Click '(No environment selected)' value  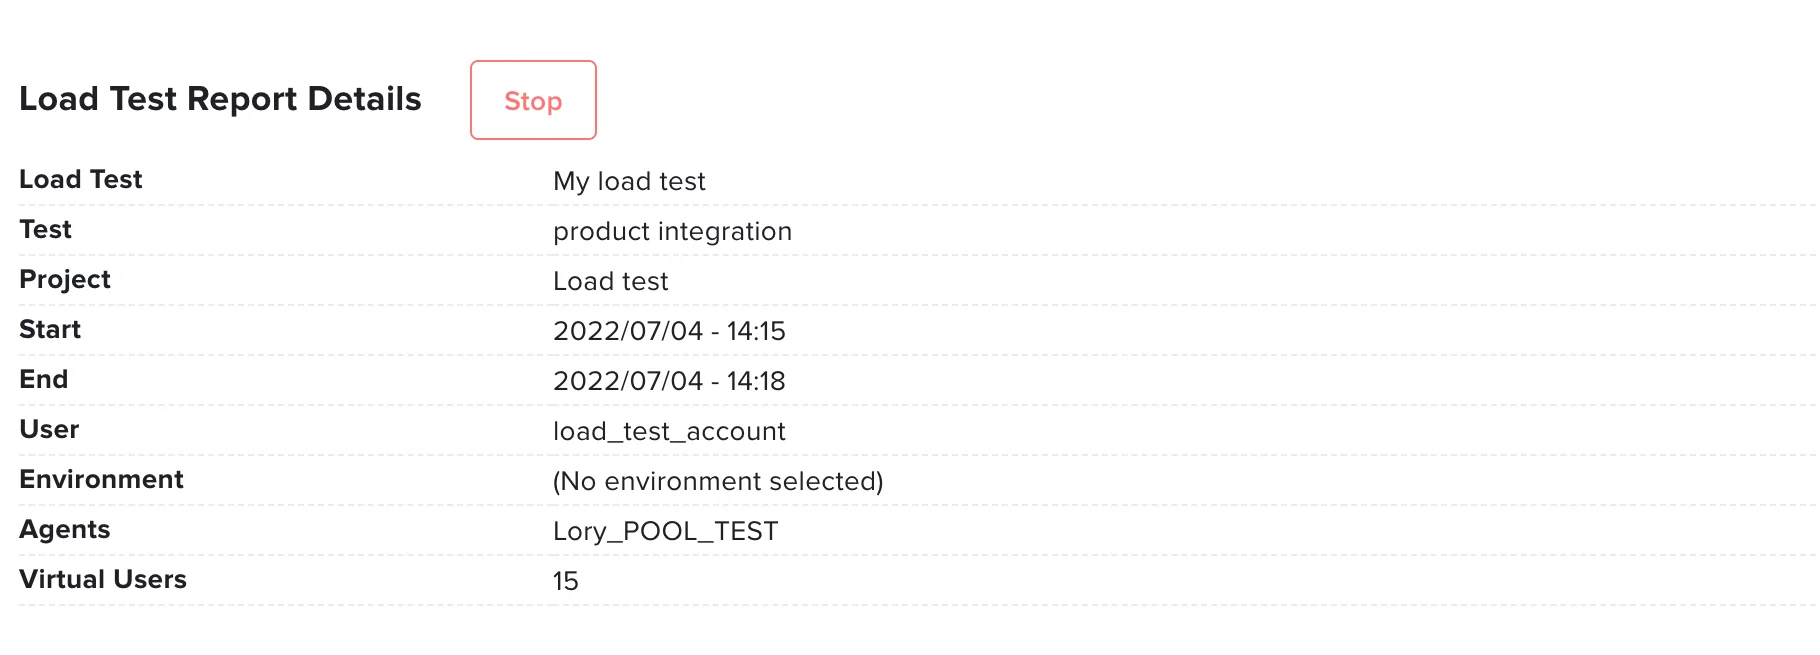coord(718,481)
